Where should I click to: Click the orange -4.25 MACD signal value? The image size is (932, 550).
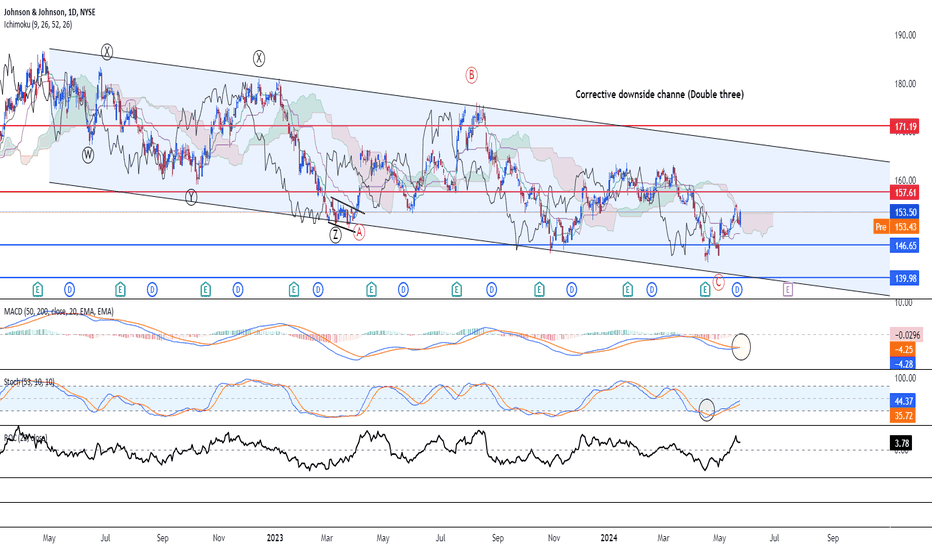pos(904,350)
